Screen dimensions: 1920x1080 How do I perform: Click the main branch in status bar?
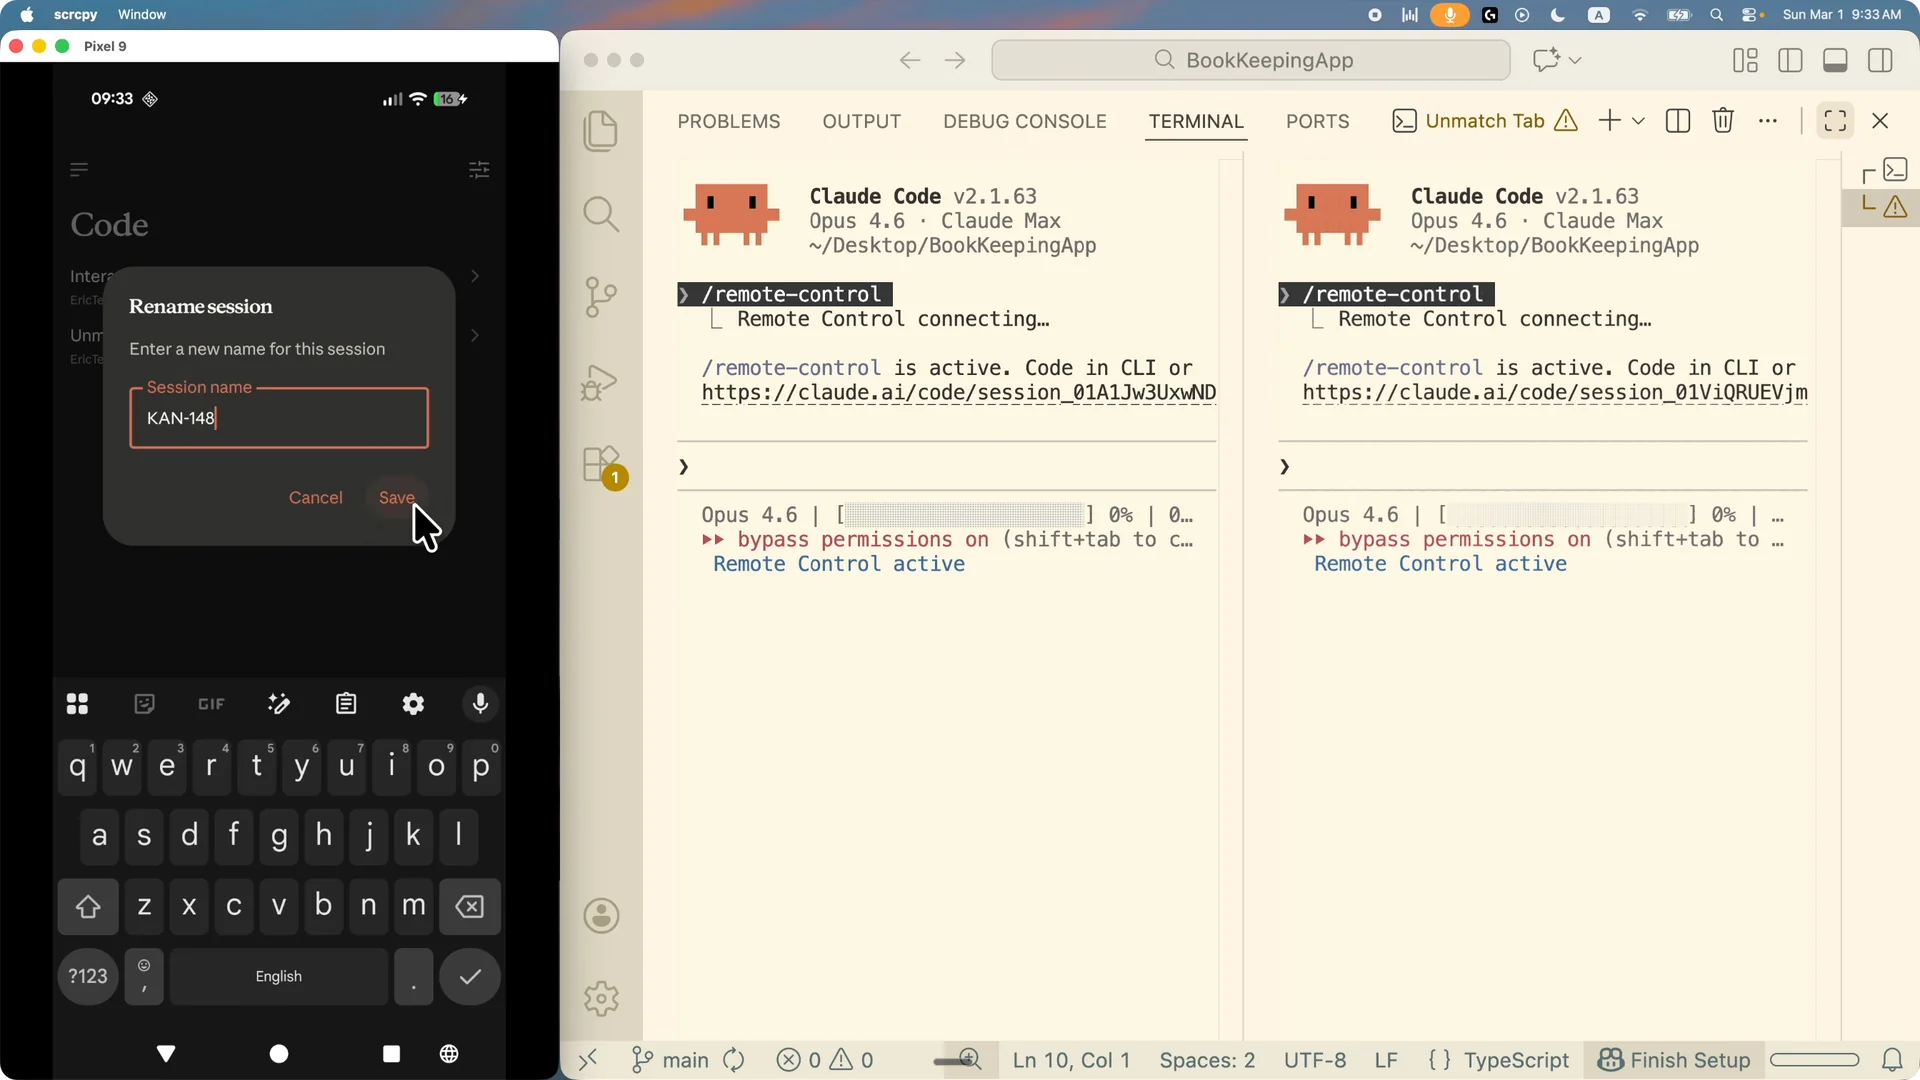coord(671,1060)
